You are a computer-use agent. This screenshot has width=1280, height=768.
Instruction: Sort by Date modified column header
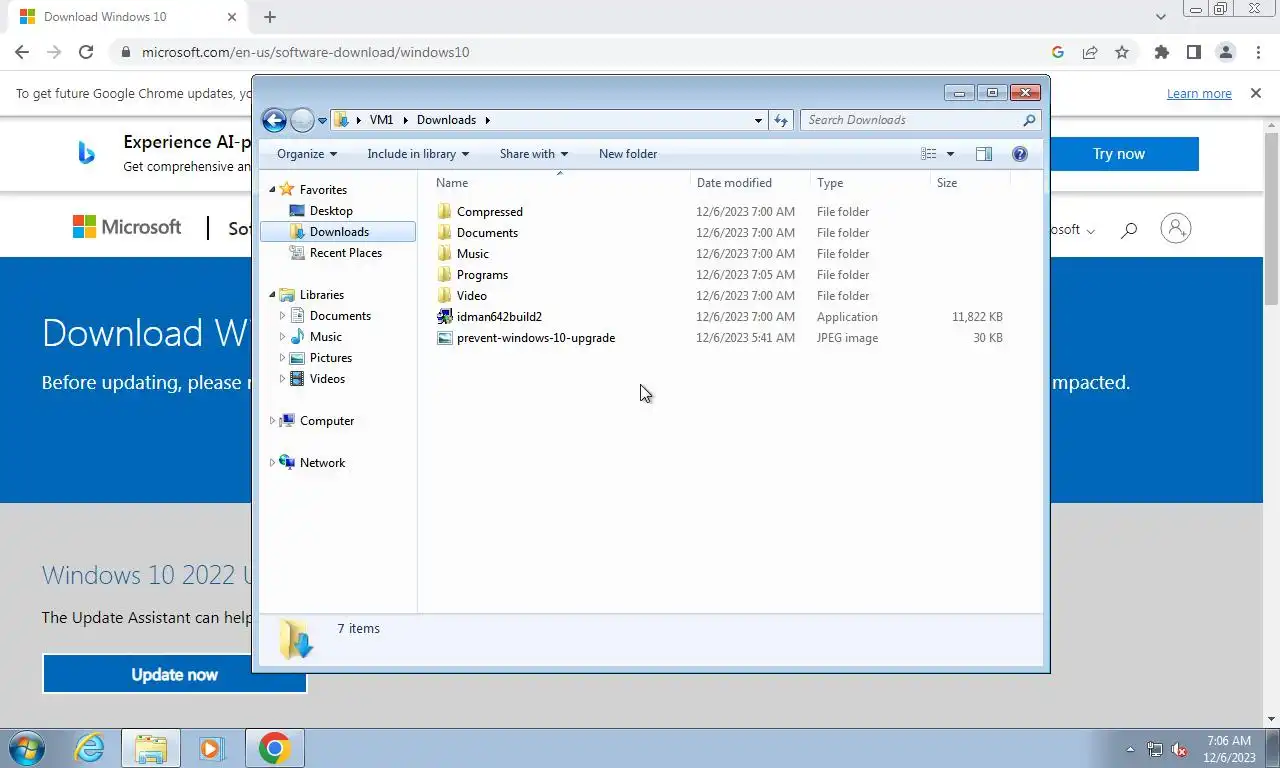750,183
